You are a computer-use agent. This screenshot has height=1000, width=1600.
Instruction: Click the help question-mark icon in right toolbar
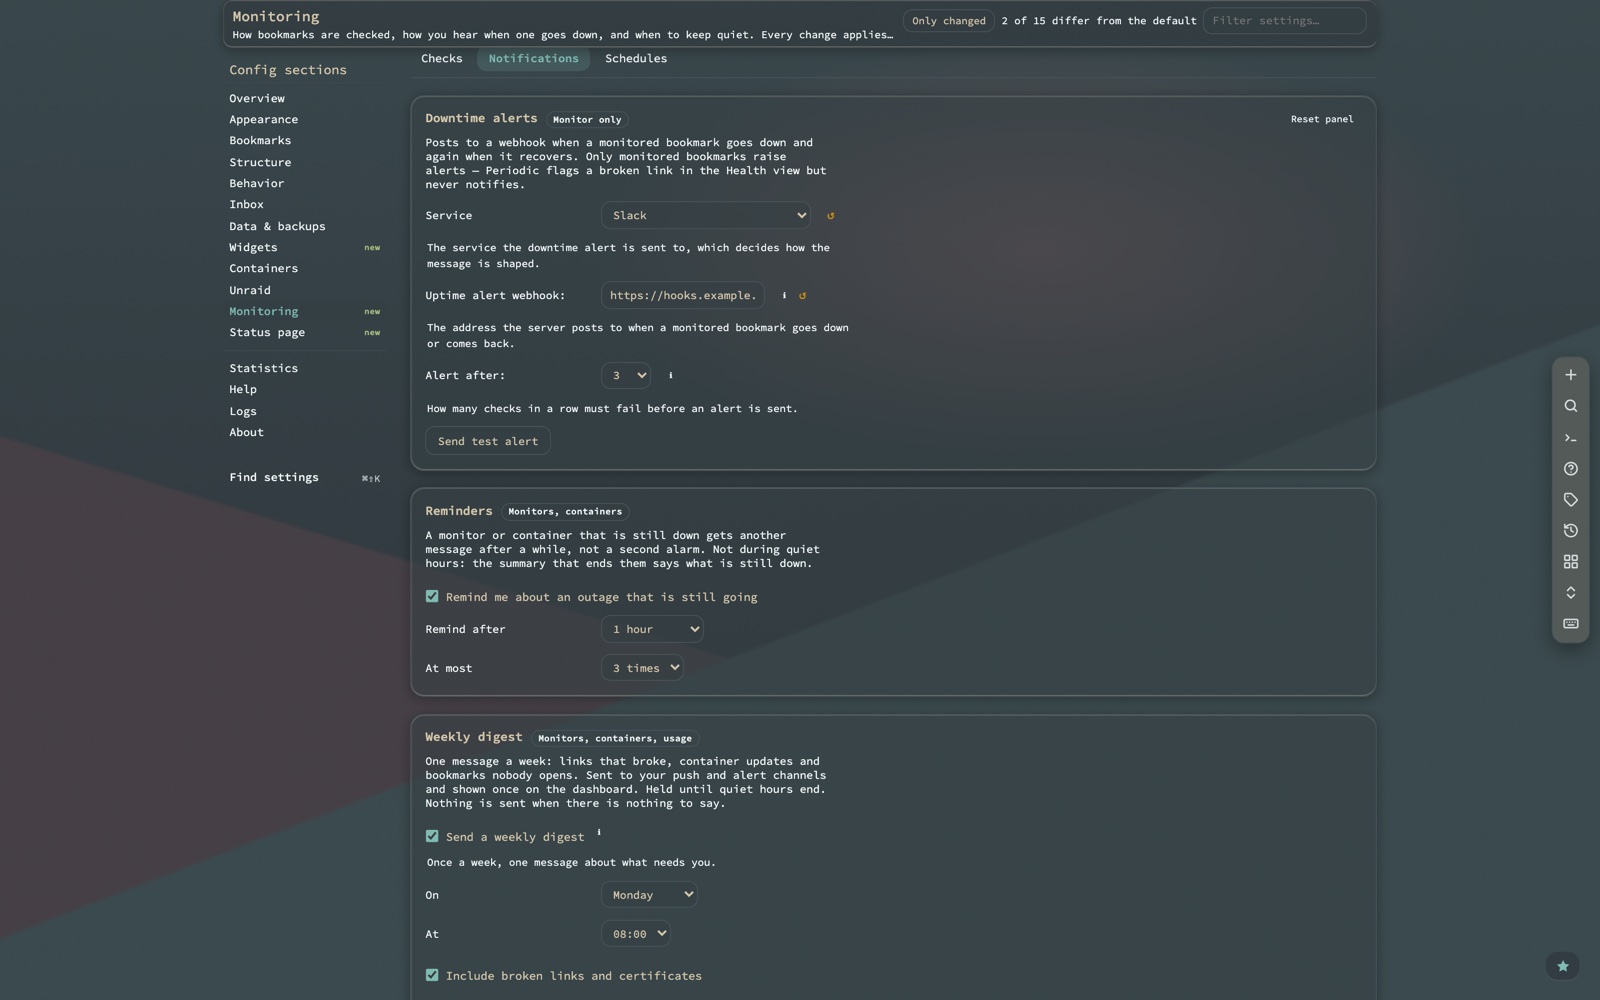pos(1570,469)
